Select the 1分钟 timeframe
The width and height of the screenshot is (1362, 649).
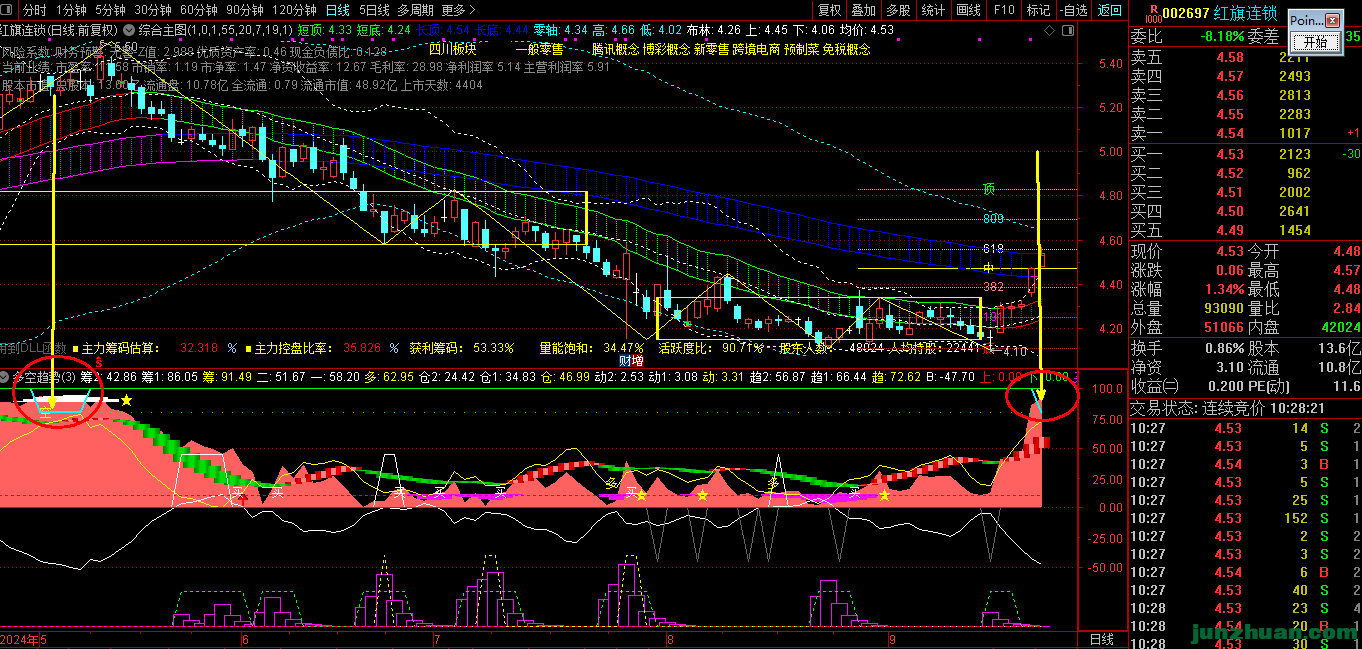pyautogui.click(x=71, y=10)
